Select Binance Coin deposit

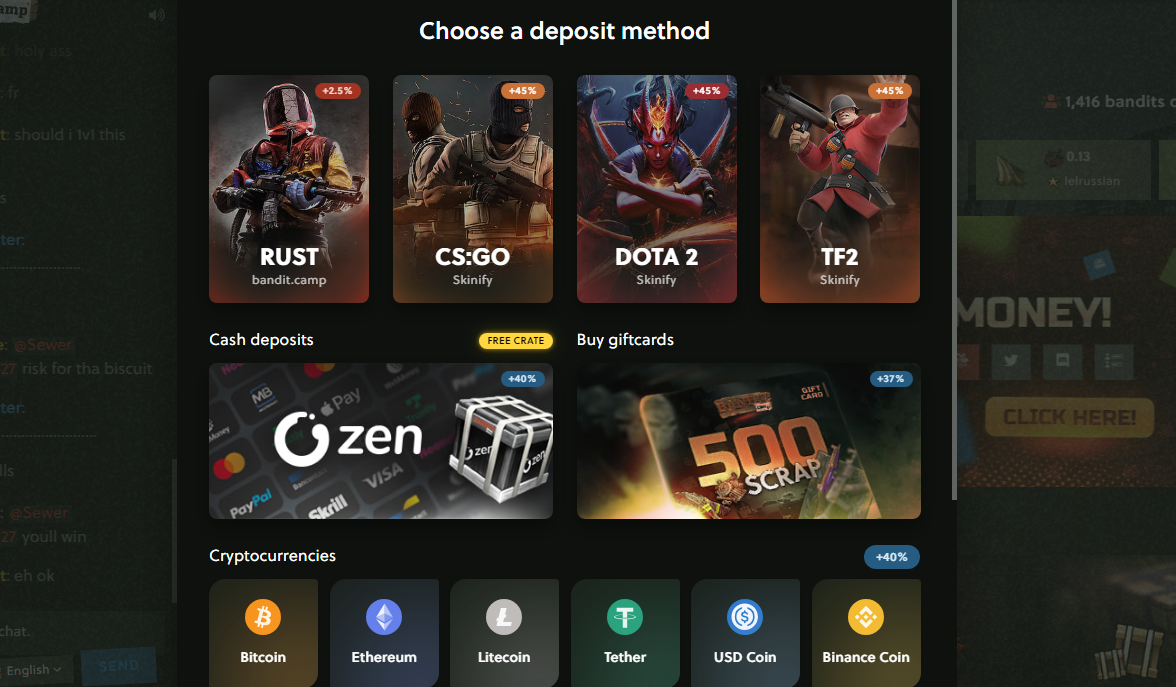866,633
